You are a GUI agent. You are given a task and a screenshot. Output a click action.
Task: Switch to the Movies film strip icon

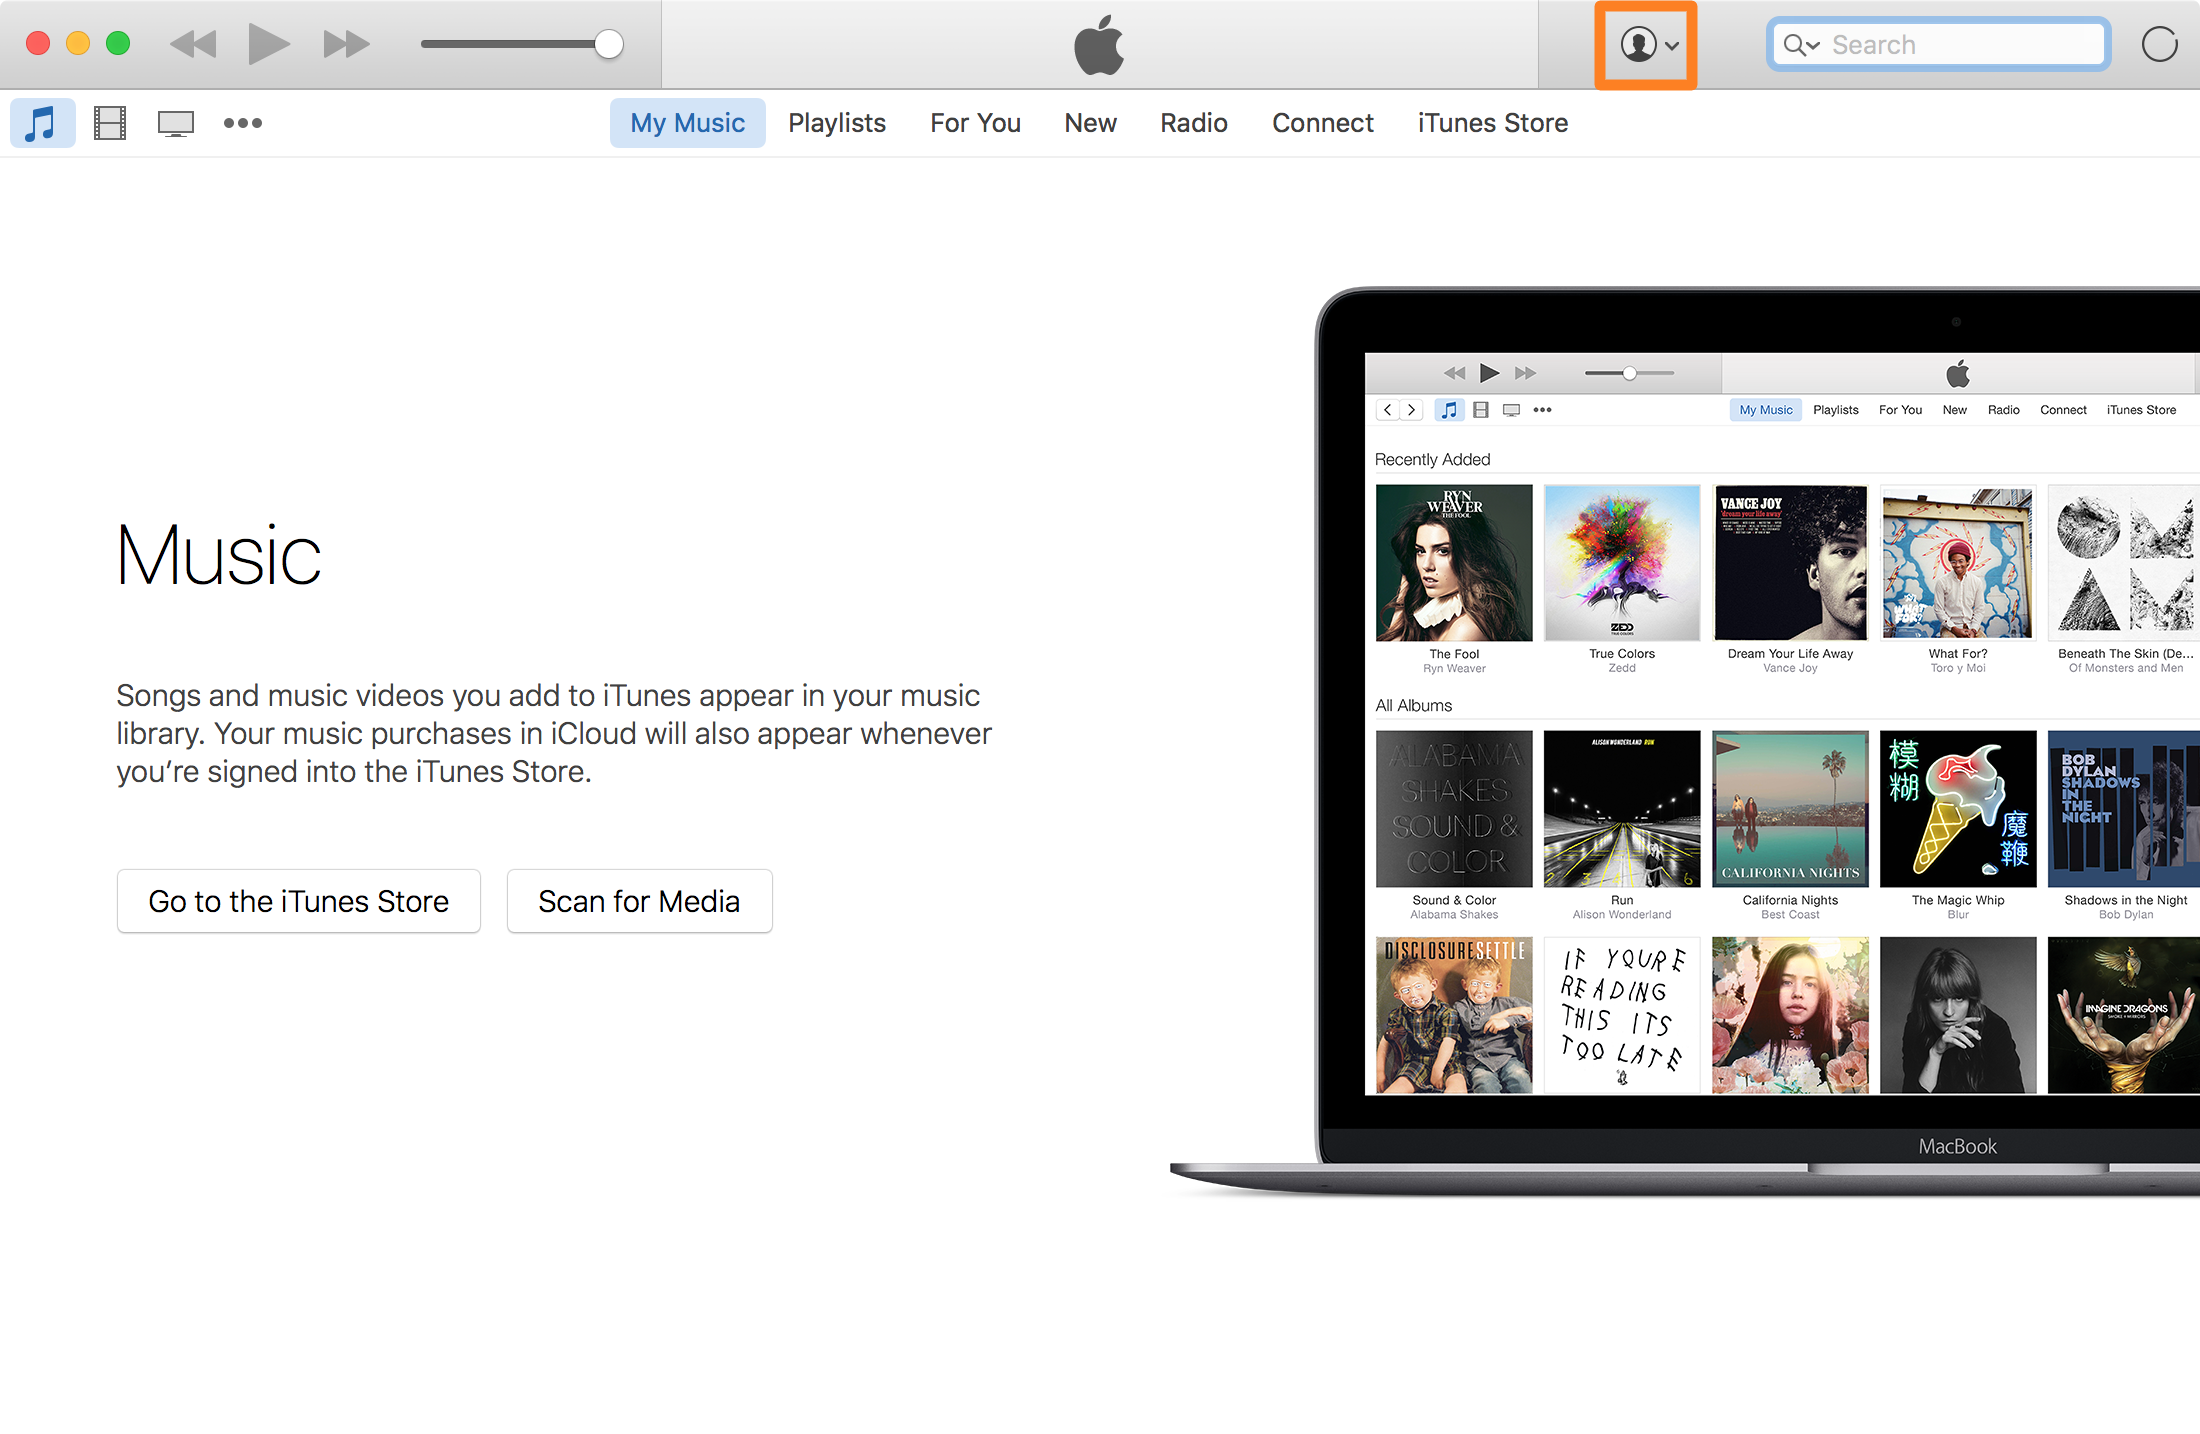point(110,123)
